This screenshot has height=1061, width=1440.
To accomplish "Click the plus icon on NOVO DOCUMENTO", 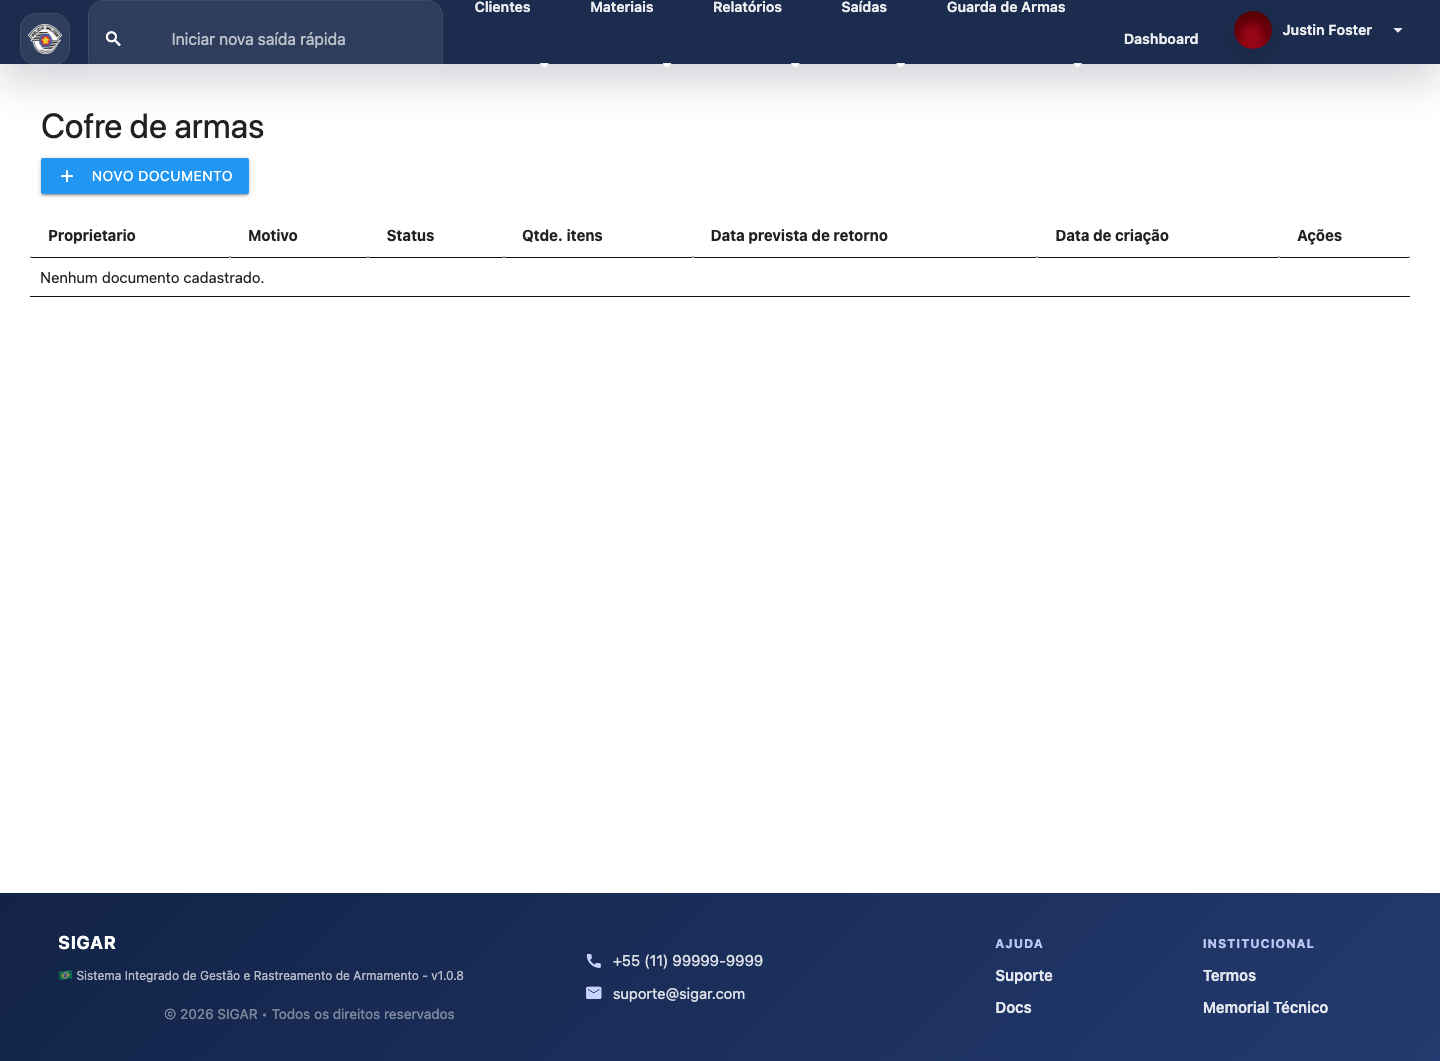I will [67, 176].
